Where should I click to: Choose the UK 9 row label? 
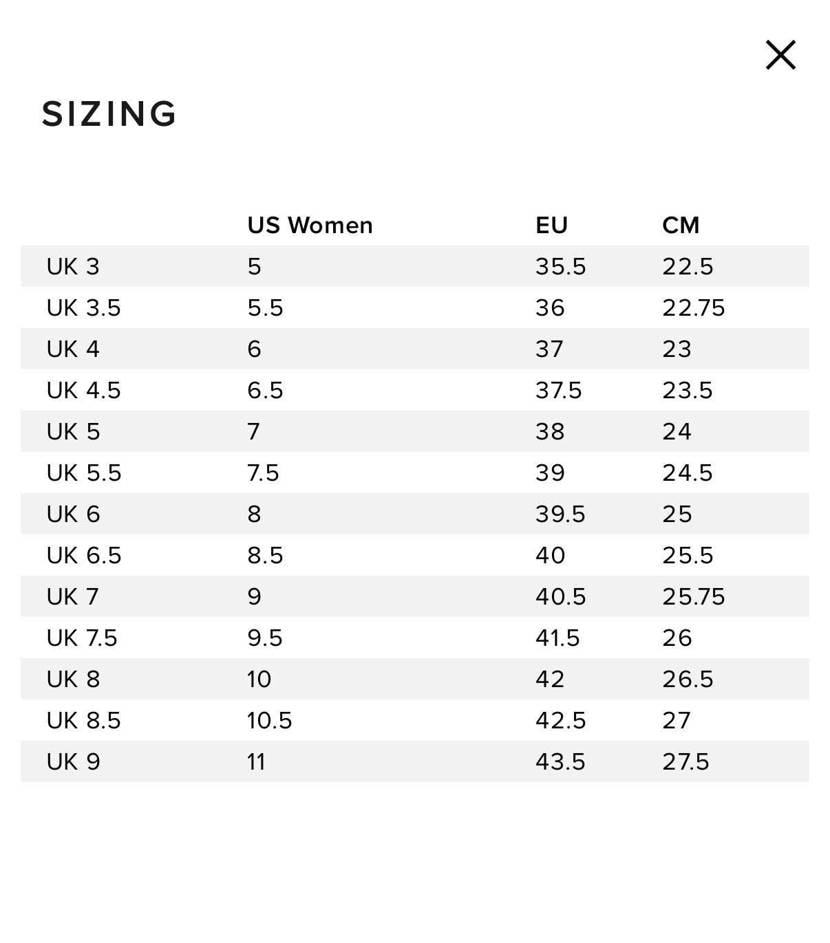(73, 762)
